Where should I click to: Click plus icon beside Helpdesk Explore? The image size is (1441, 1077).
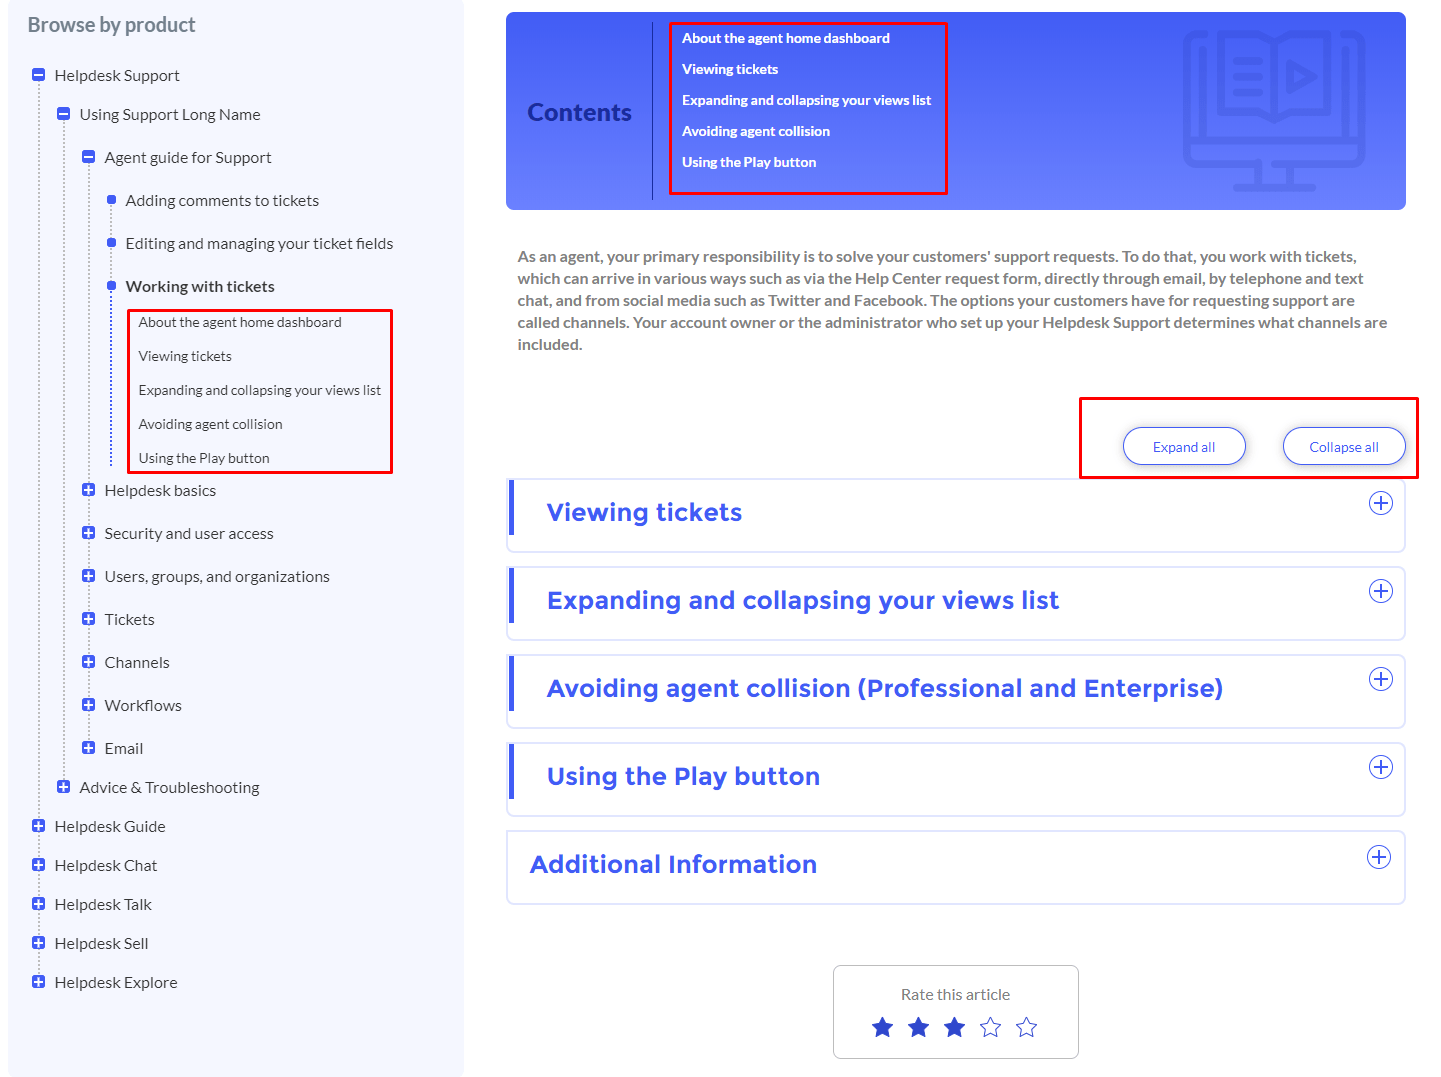click(38, 981)
